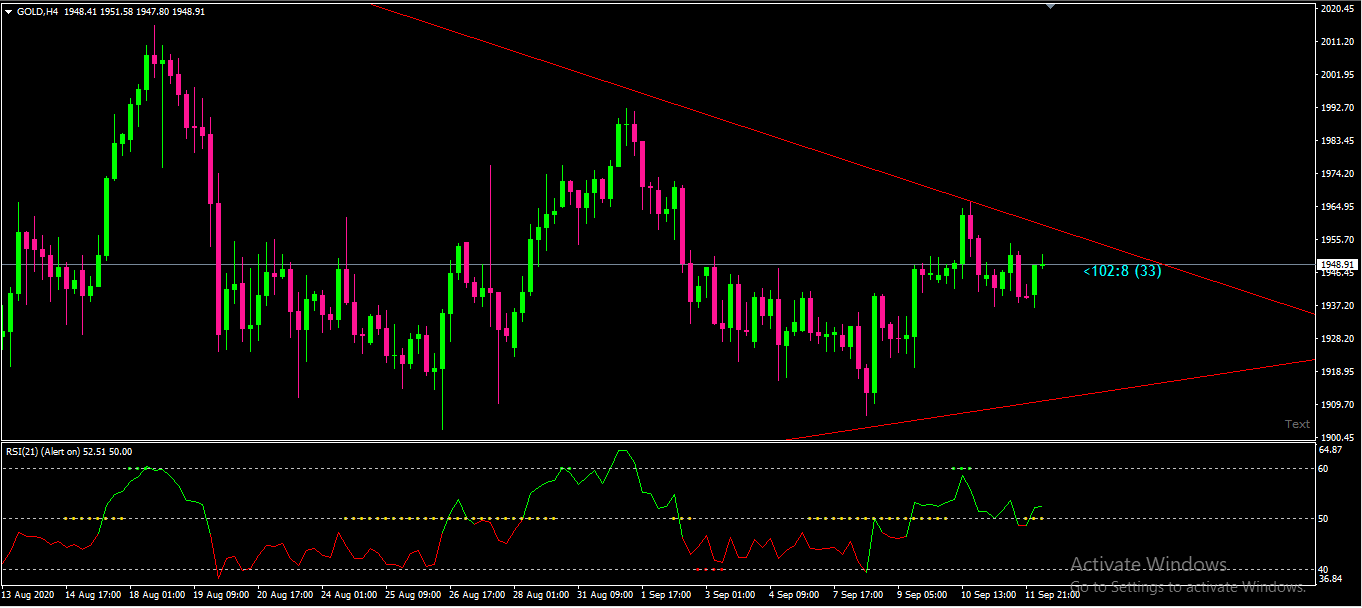Click the blue '<102:8 (33)' countdown label
Image resolution: width=1362 pixels, height=608 pixels.
(x=1122, y=271)
